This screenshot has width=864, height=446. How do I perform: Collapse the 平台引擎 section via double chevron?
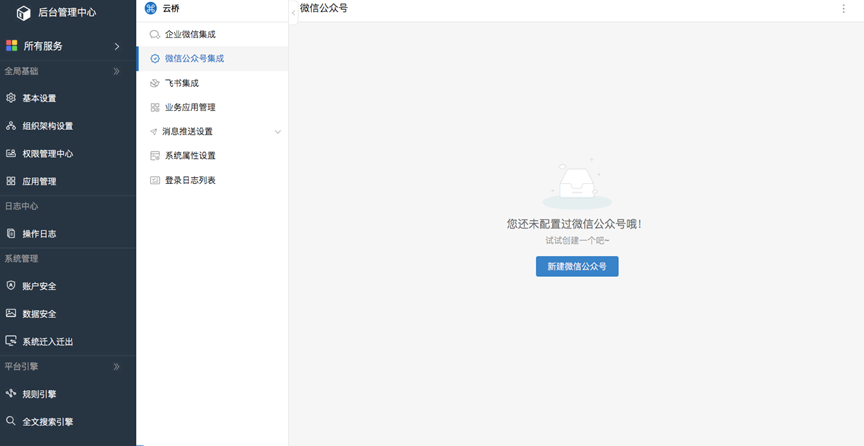[x=116, y=366]
